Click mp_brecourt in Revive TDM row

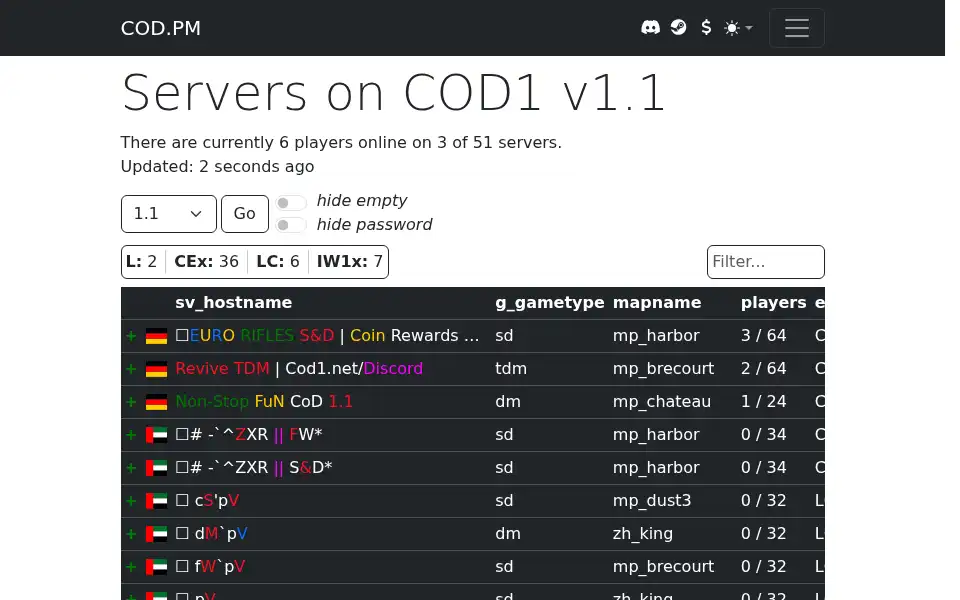click(x=663, y=369)
